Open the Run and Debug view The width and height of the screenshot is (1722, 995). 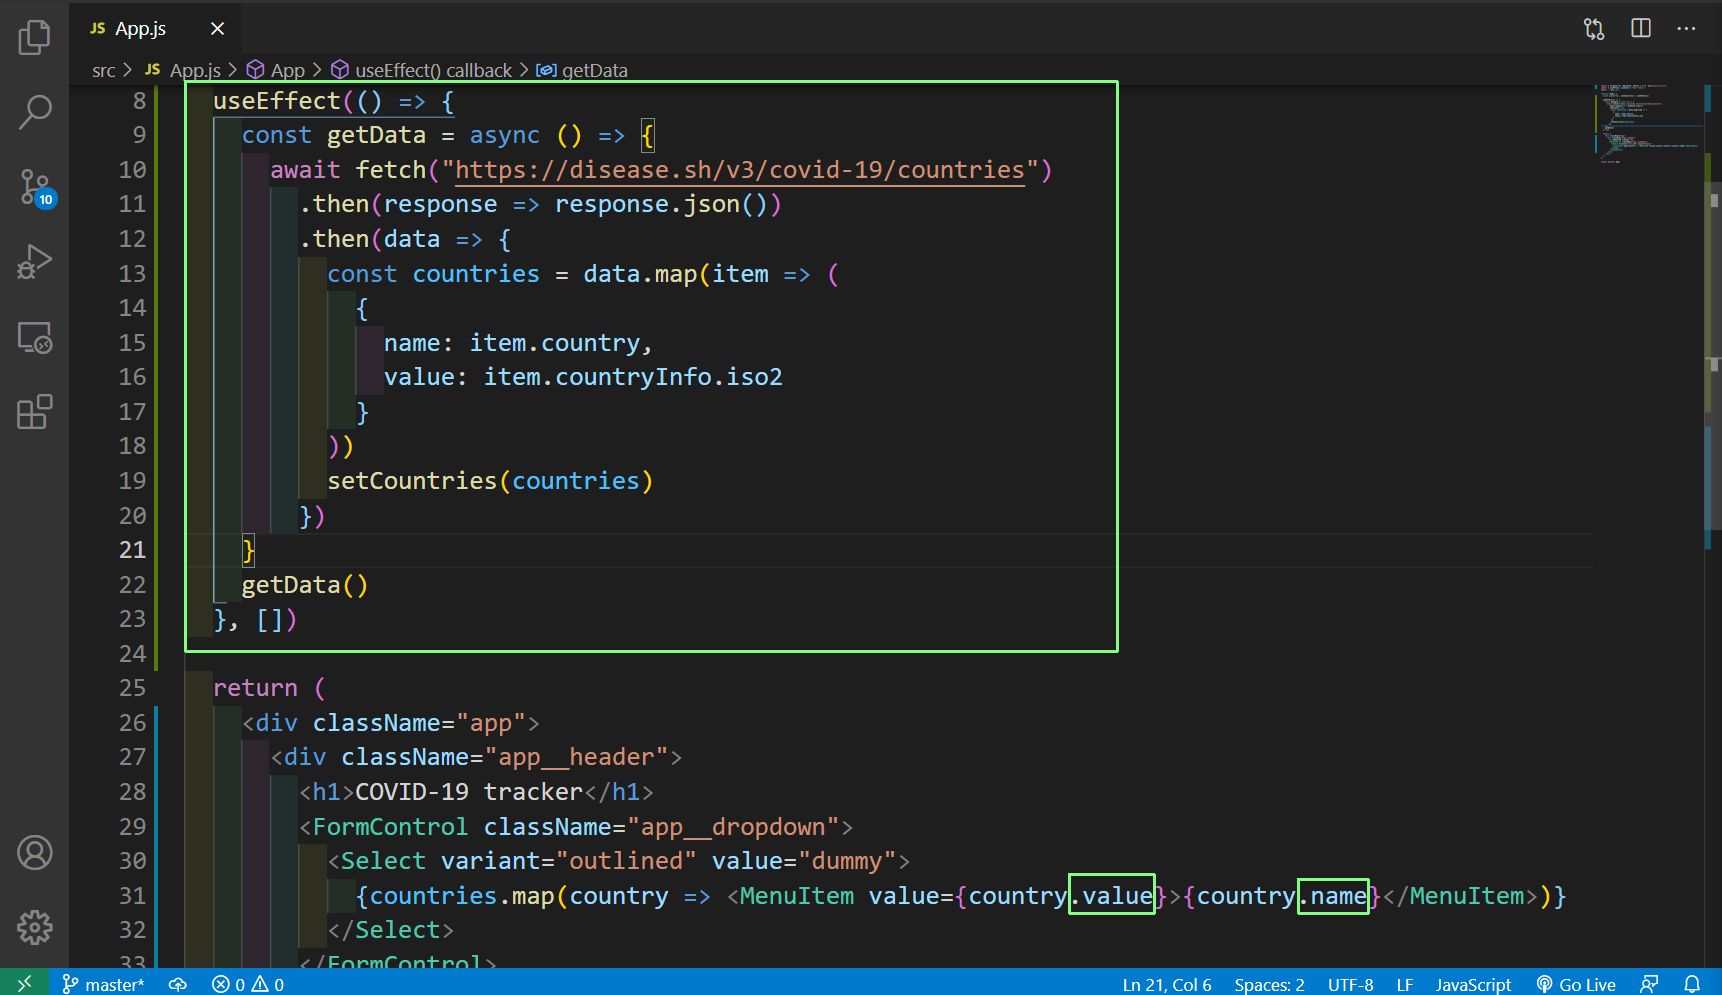pyautogui.click(x=34, y=262)
